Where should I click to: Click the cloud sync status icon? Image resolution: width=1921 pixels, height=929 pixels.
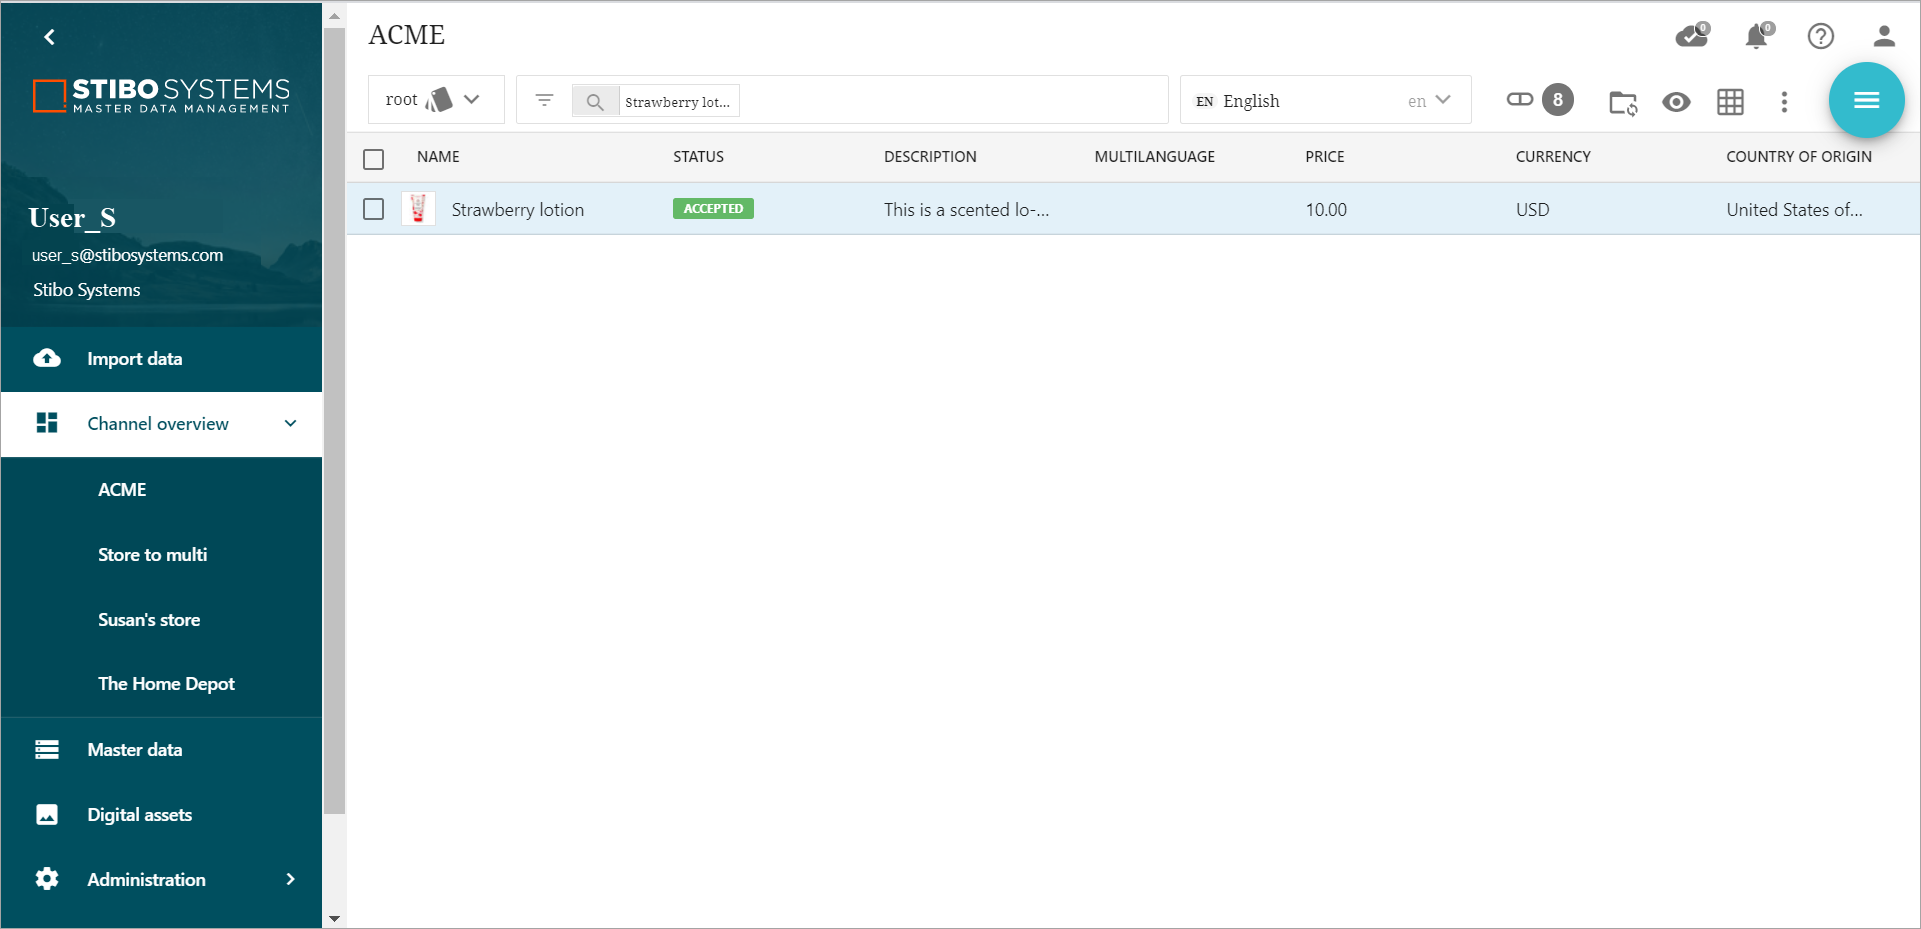pyautogui.click(x=1691, y=37)
